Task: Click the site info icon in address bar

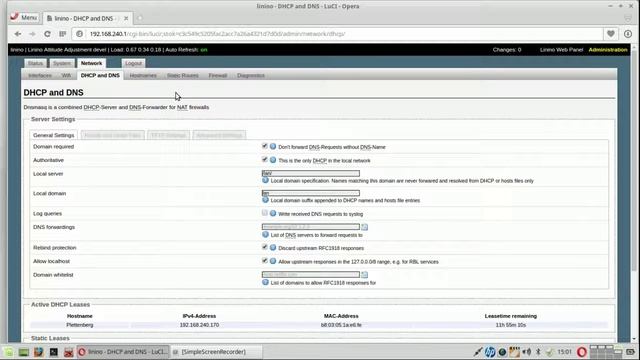Action: point(80,34)
